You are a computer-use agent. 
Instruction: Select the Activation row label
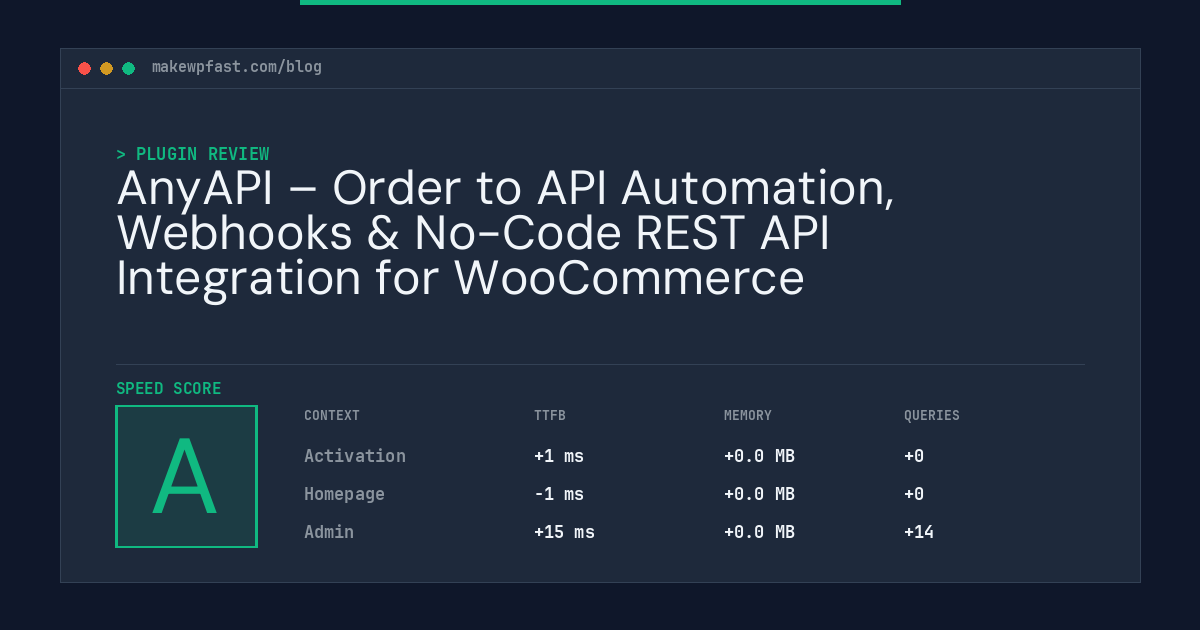pyautogui.click(x=355, y=456)
